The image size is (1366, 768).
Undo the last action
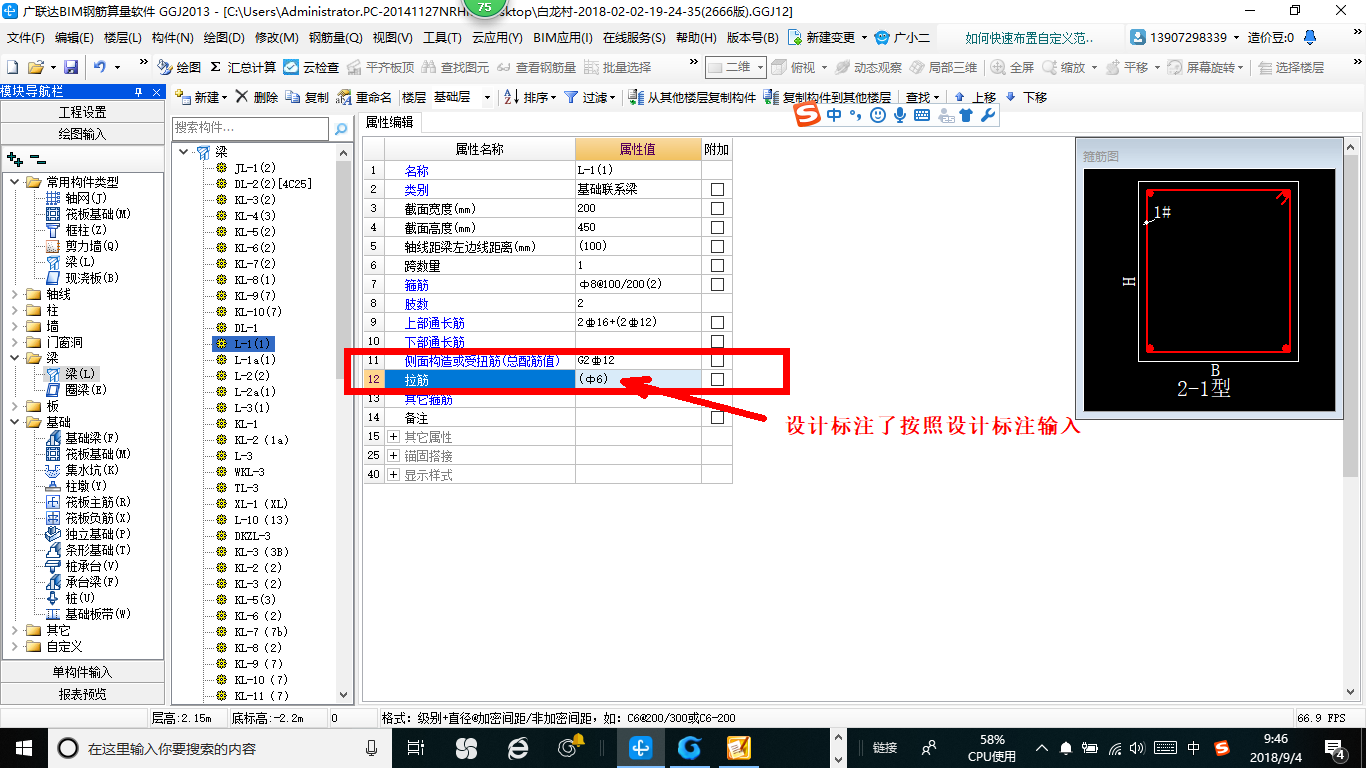pos(100,67)
